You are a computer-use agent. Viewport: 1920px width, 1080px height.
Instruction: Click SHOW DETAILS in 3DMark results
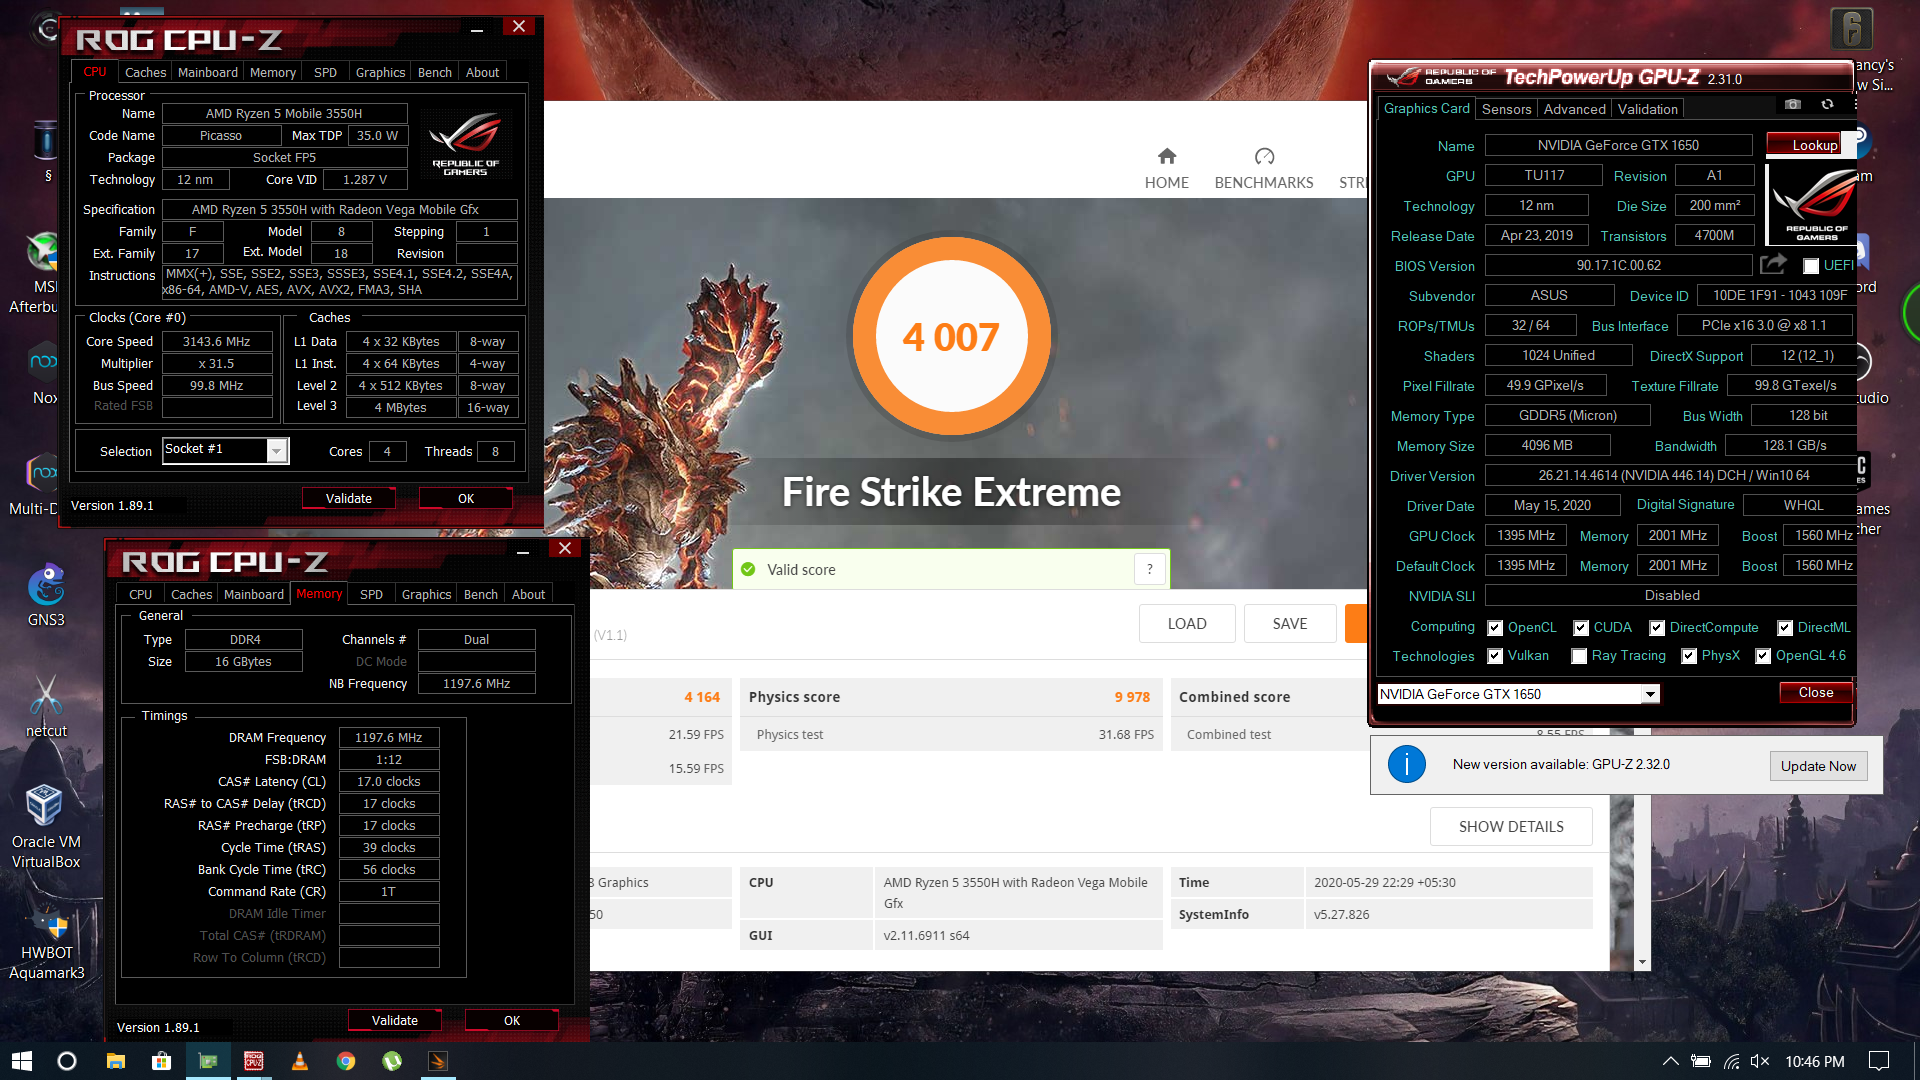(x=1511, y=826)
